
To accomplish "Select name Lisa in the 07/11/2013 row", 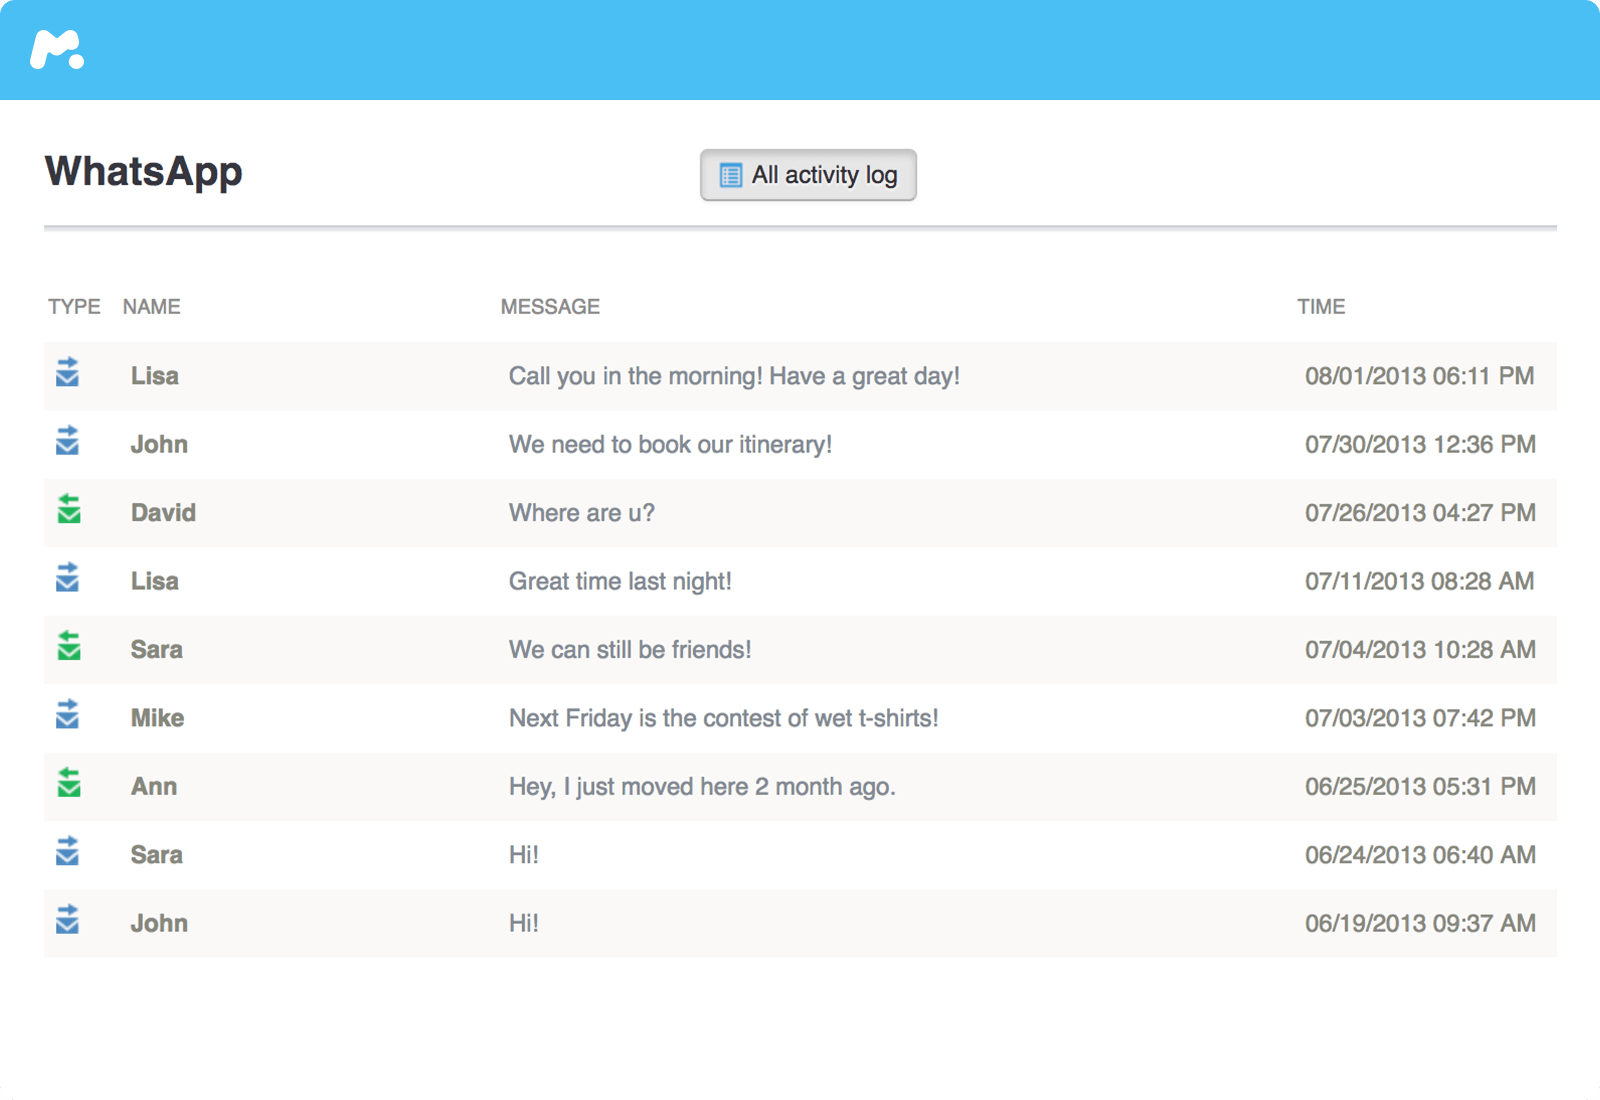I will (x=155, y=581).
